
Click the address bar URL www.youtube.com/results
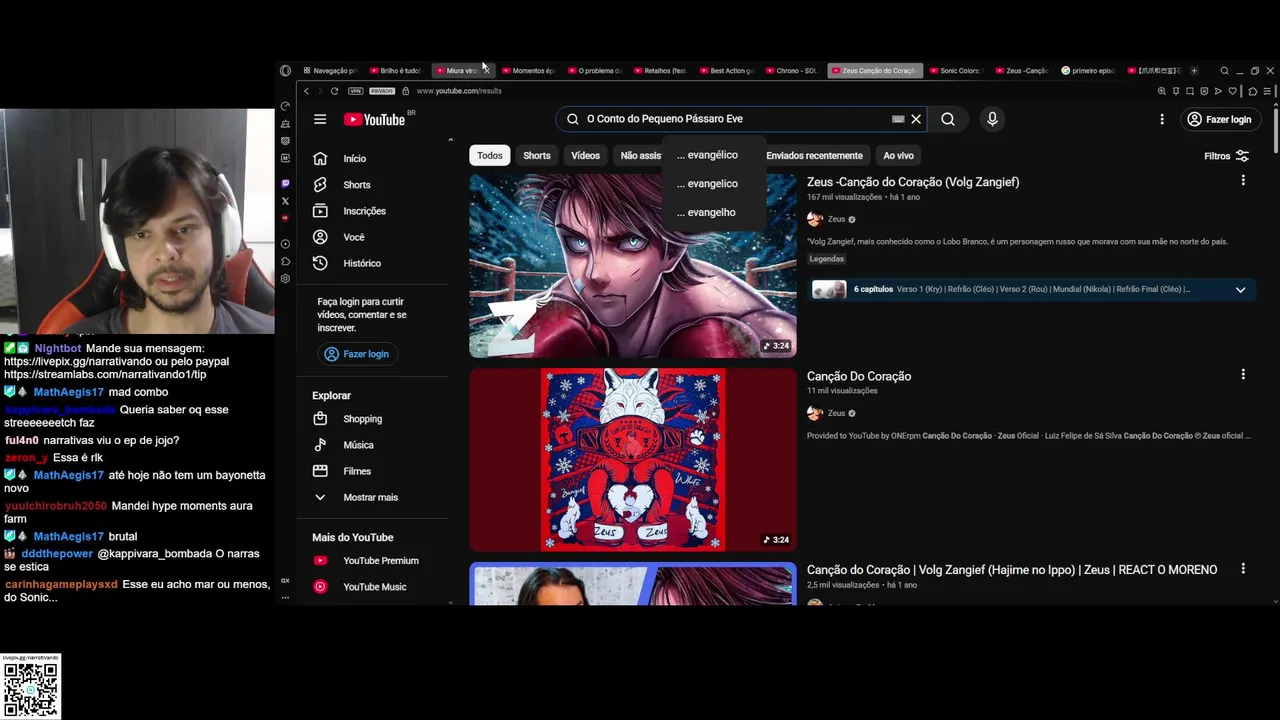coord(459,91)
